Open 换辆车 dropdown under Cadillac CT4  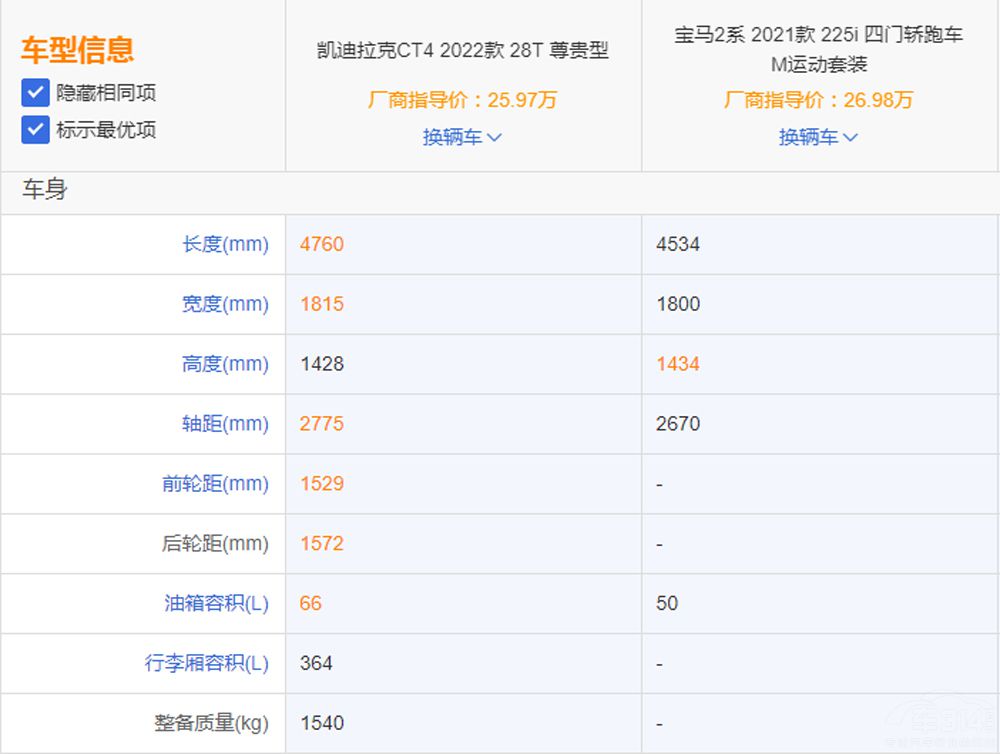[x=462, y=137]
